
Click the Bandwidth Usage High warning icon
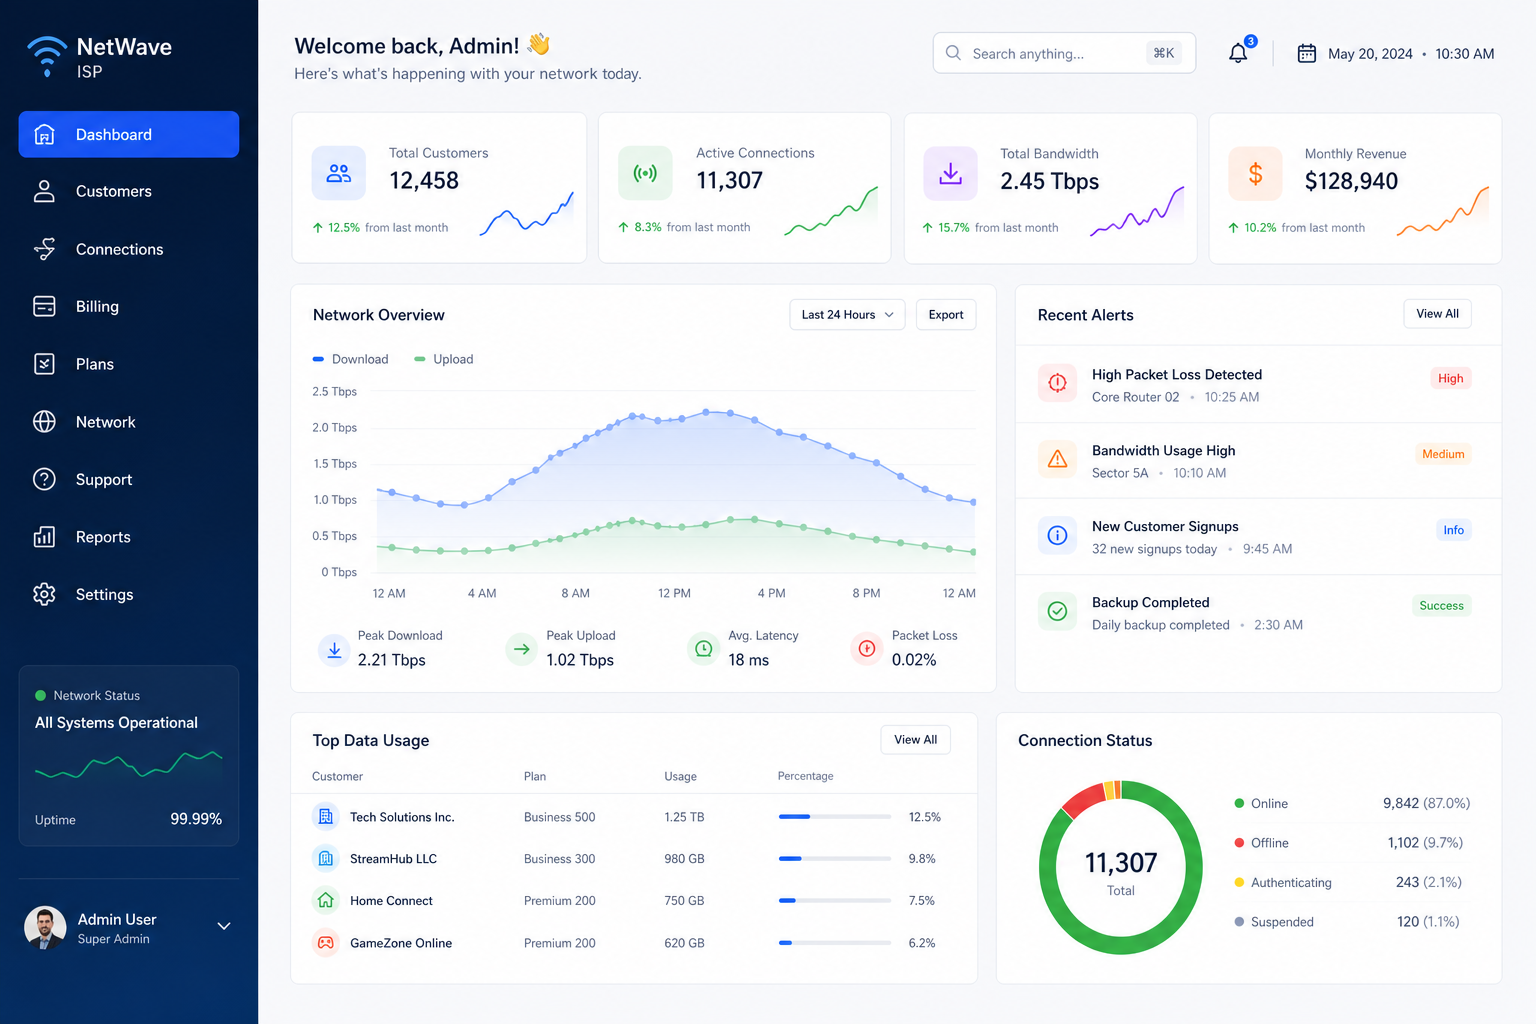(1057, 459)
